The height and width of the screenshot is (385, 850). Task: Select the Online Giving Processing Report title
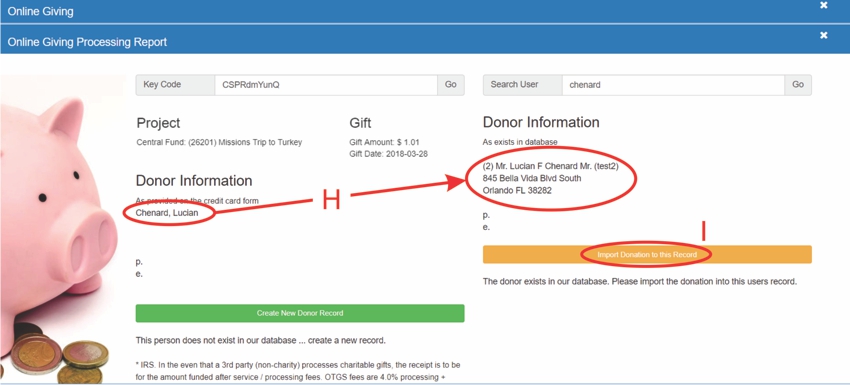coord(87,42)
